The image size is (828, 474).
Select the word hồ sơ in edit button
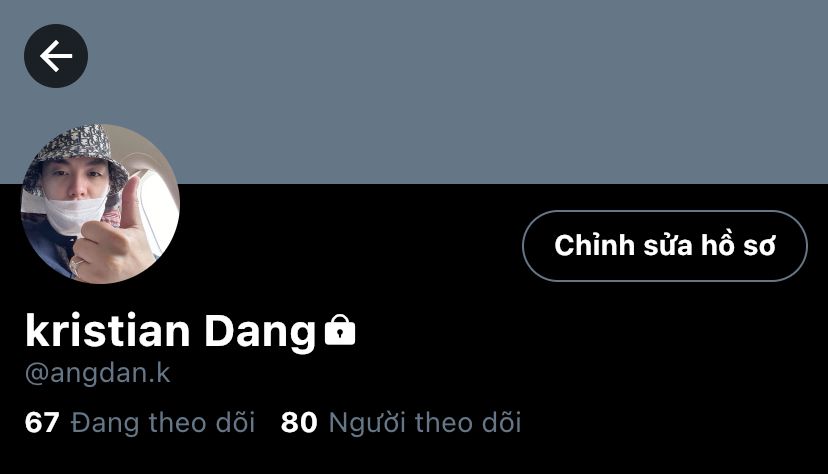coord(738,245)
